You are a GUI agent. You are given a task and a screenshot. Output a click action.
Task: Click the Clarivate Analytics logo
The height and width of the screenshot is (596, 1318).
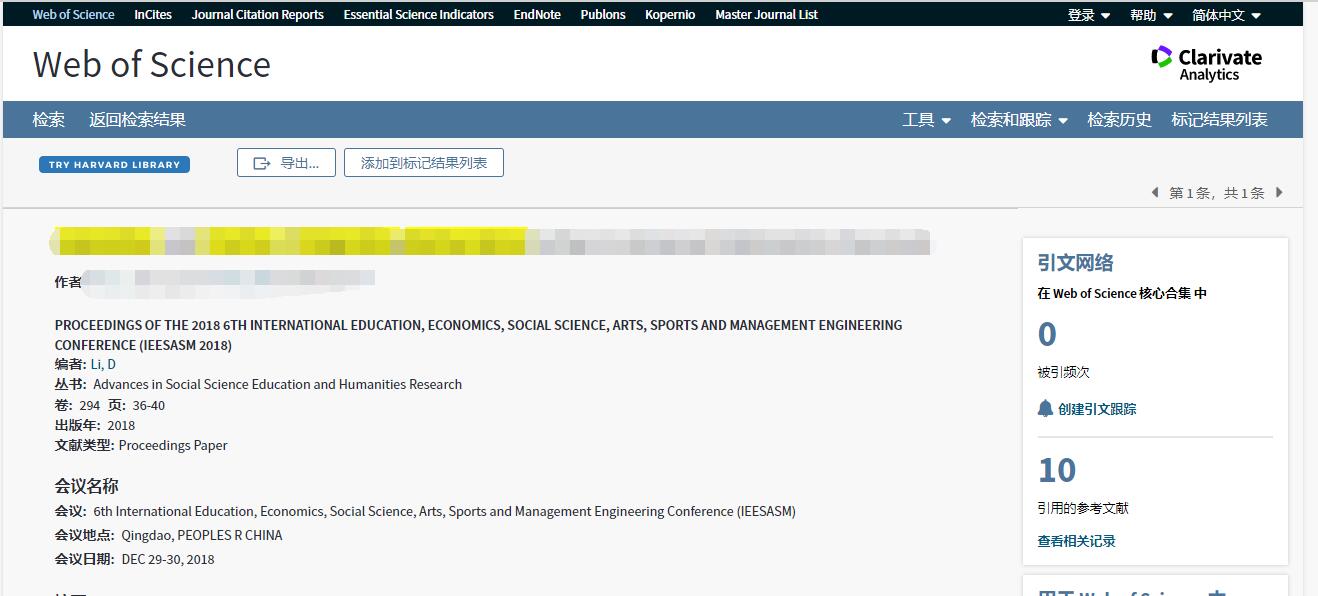click(1206, 64)
